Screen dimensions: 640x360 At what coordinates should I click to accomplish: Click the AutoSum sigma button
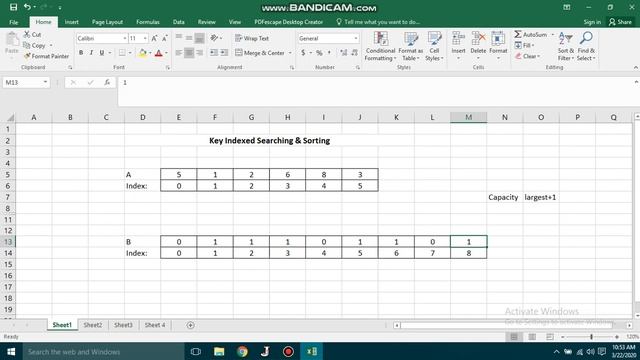[x=530, y=34]
